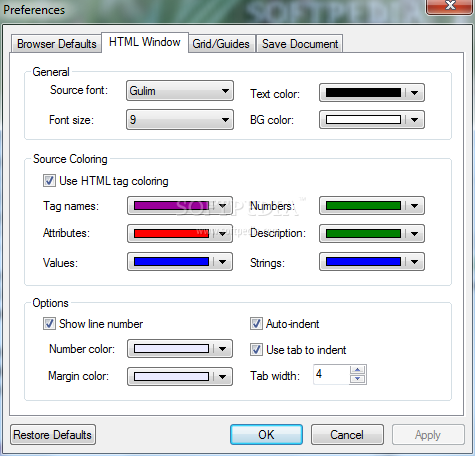This screenshot has width=475, height=456.
Task: Select the HTML Window tab
Action: 145,42
